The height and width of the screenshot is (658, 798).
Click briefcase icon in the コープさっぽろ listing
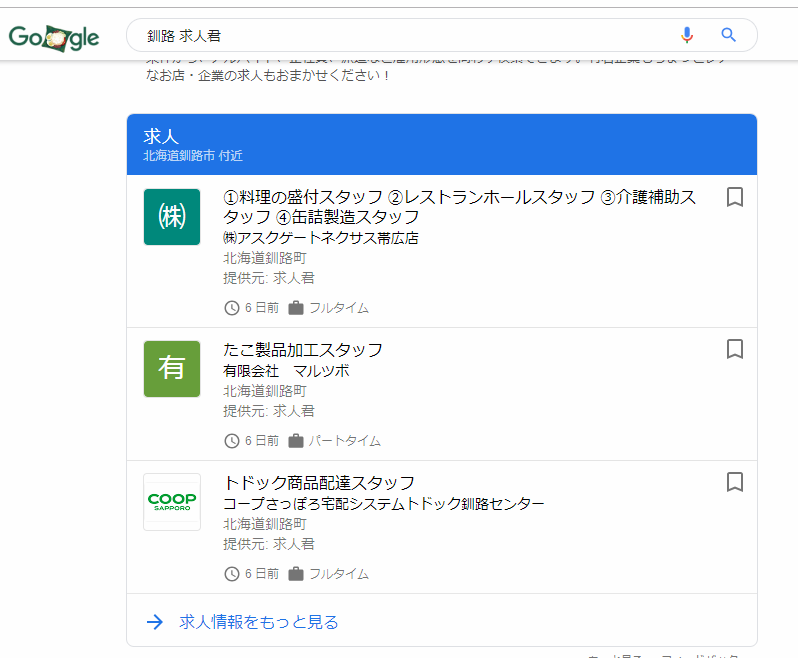(296, 574)
